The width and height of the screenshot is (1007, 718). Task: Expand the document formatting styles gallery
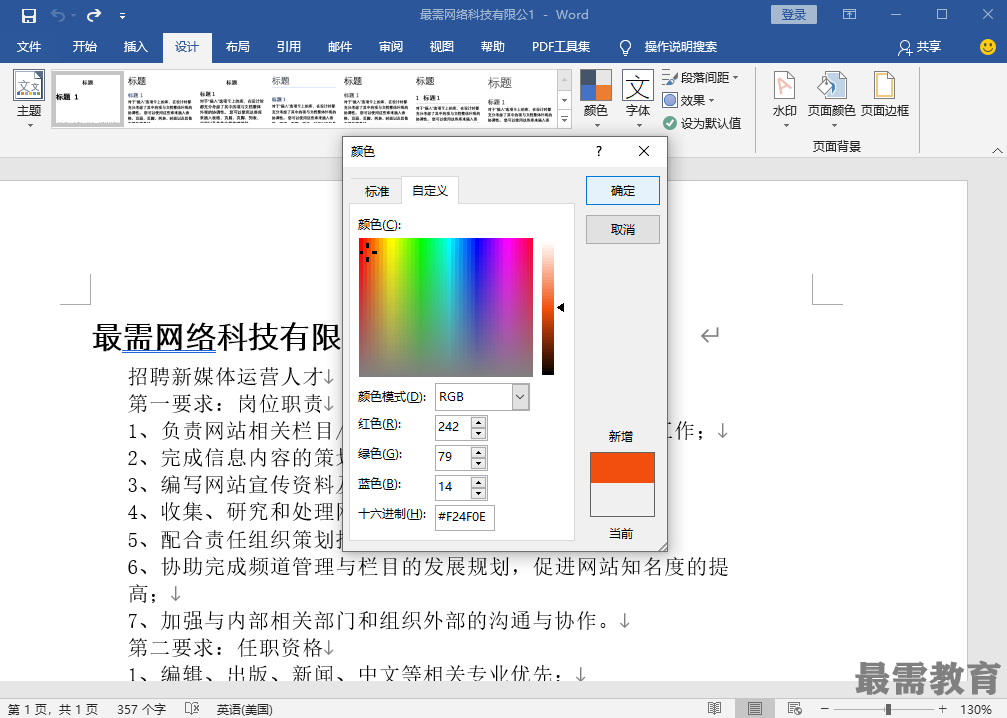[x=564, y=119]
